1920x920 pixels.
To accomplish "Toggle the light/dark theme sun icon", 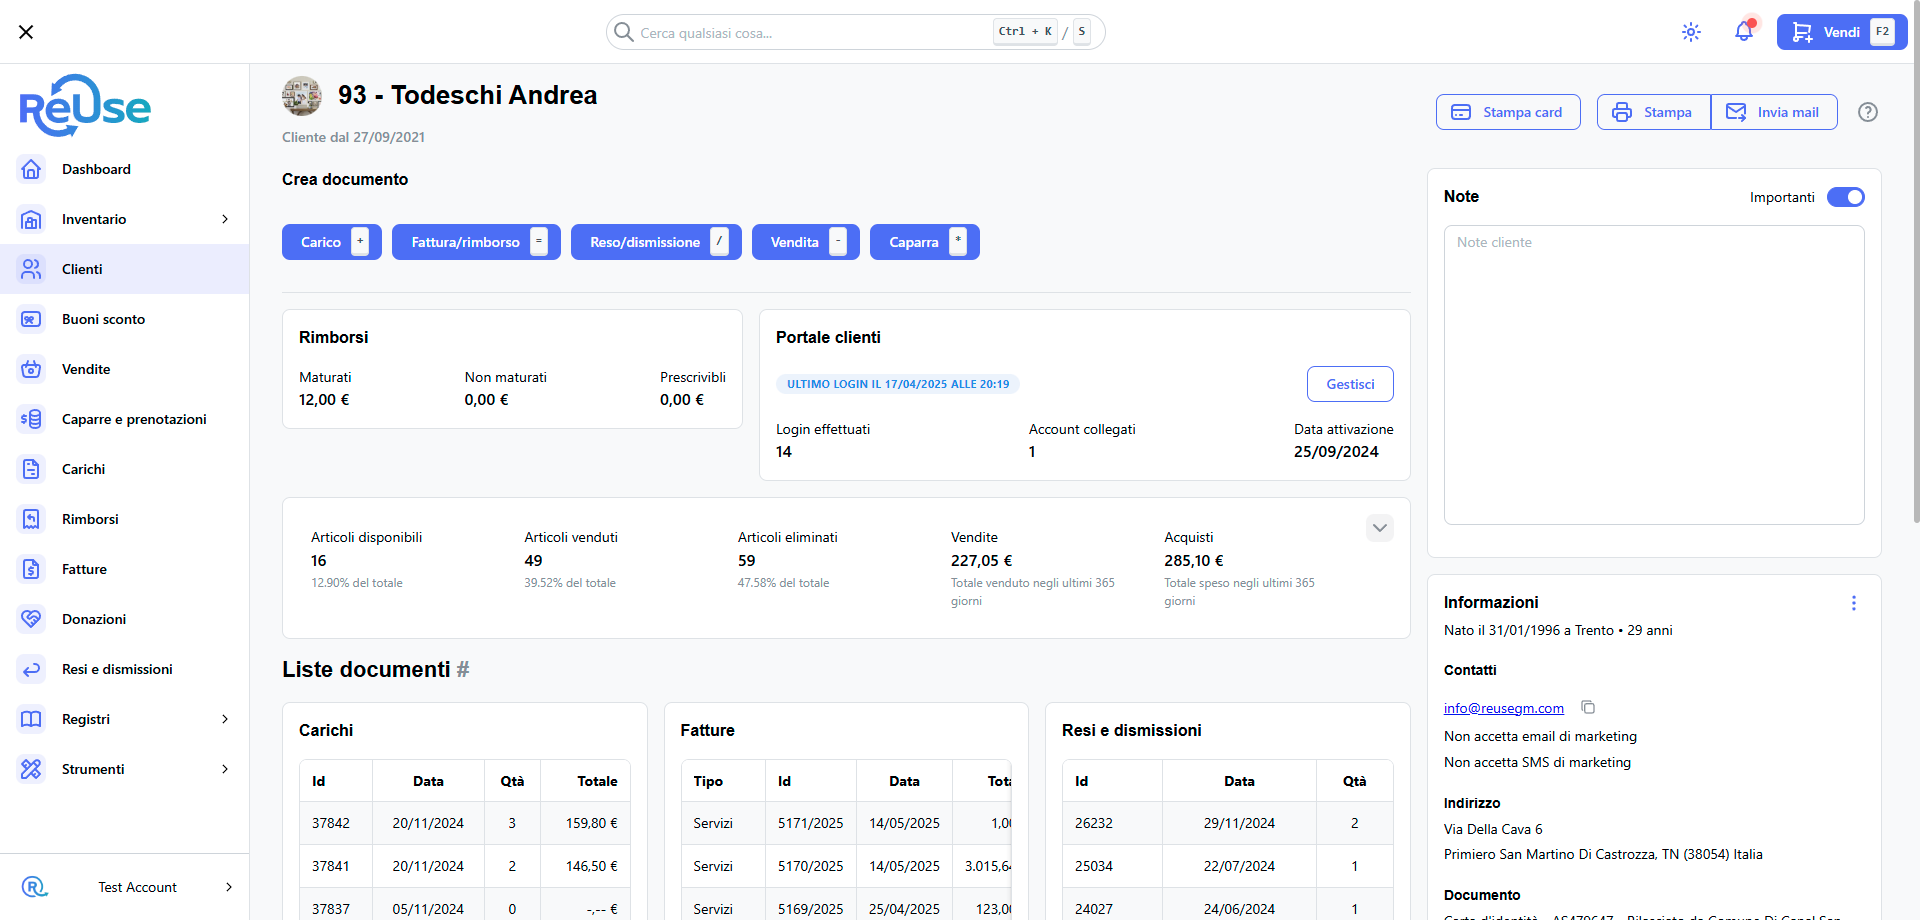I will pyautogui.click(x=1691, y=32).
